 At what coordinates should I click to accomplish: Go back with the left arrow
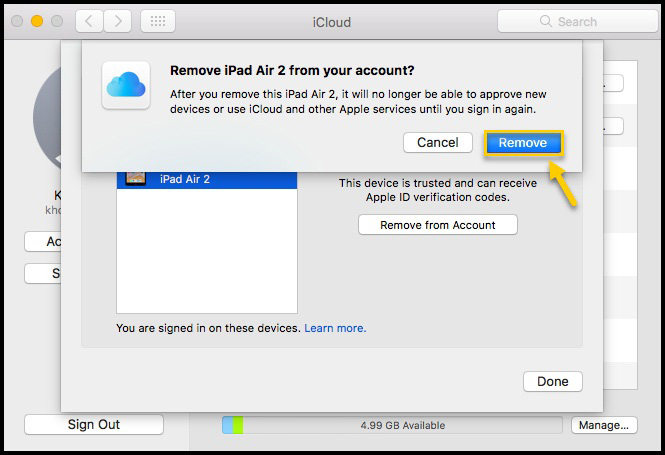[x=89, y=21]
